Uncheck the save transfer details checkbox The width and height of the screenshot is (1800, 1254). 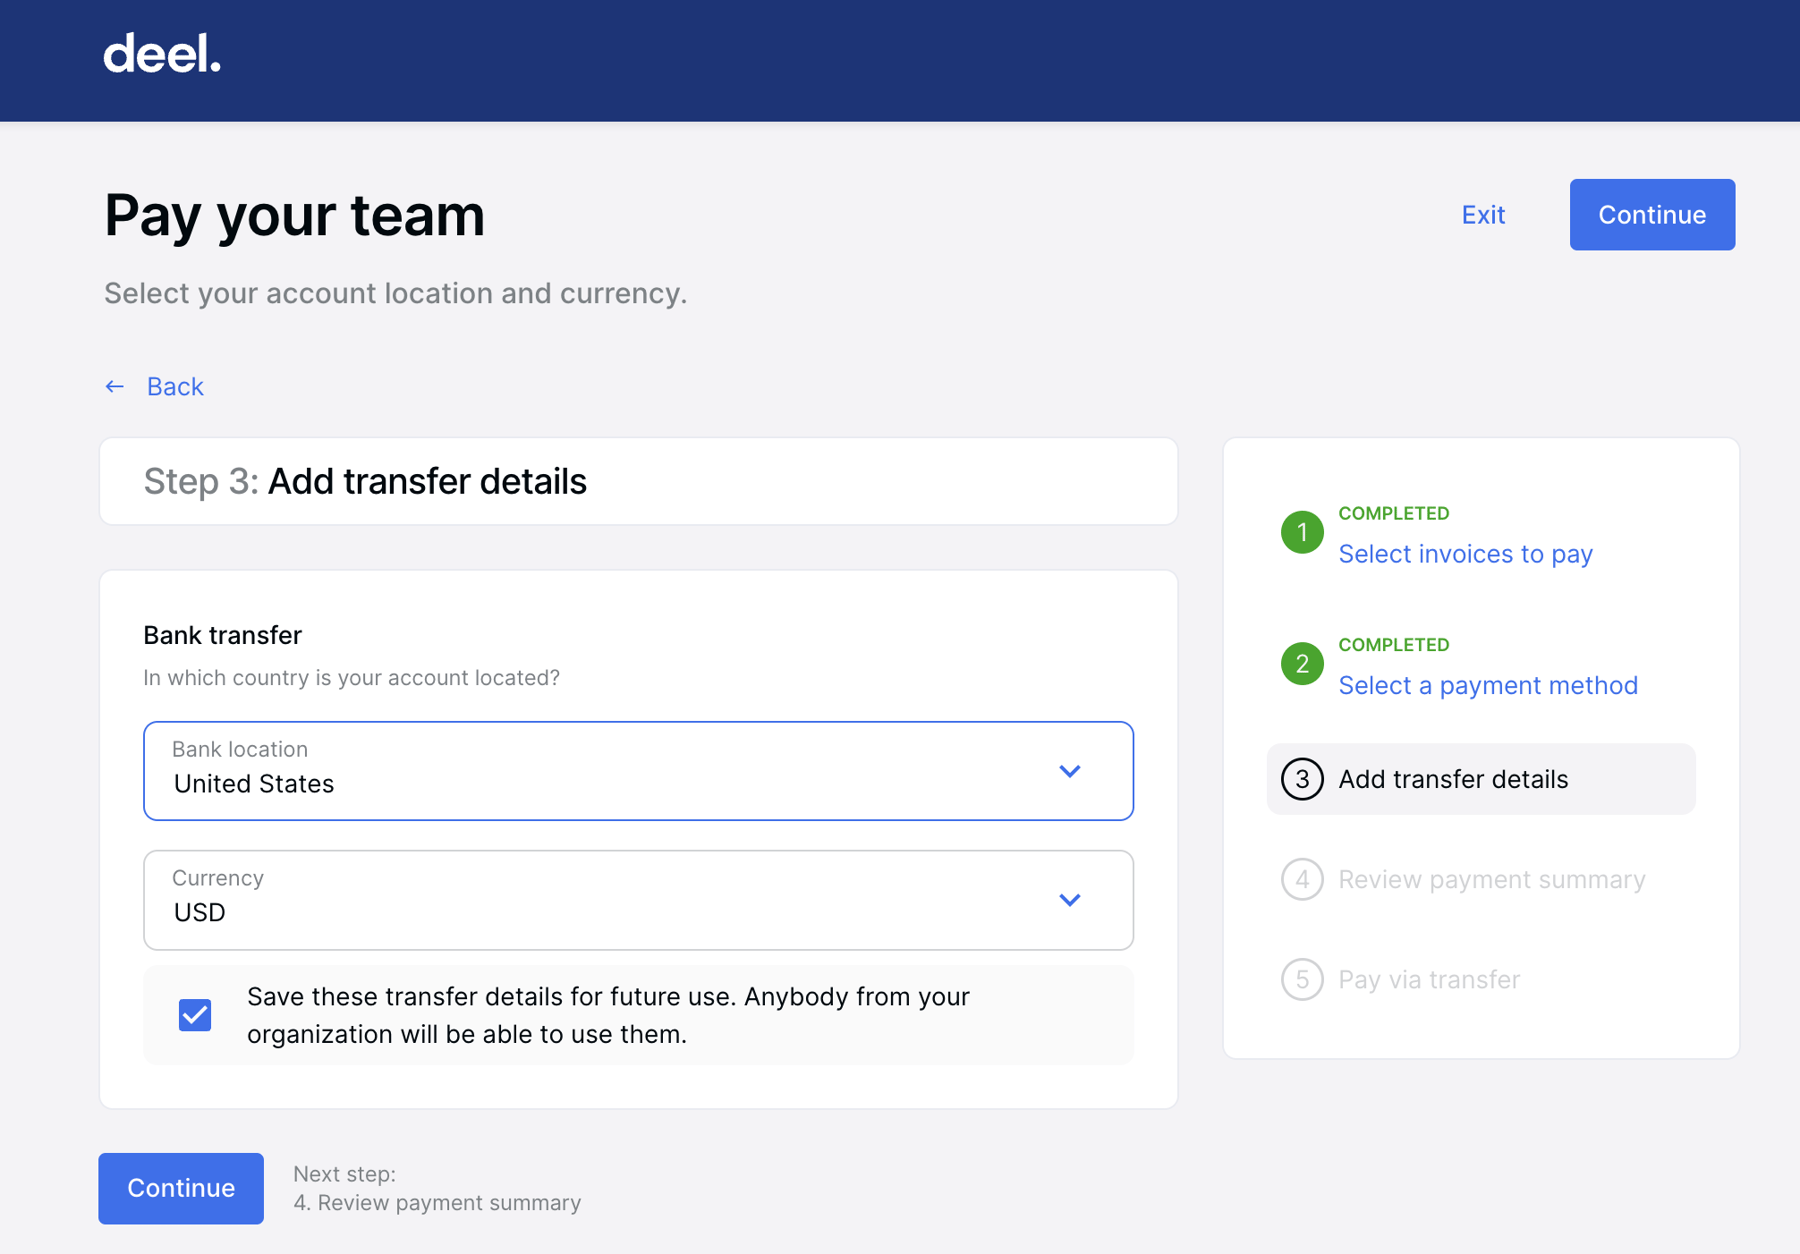tap(195, 1015)
